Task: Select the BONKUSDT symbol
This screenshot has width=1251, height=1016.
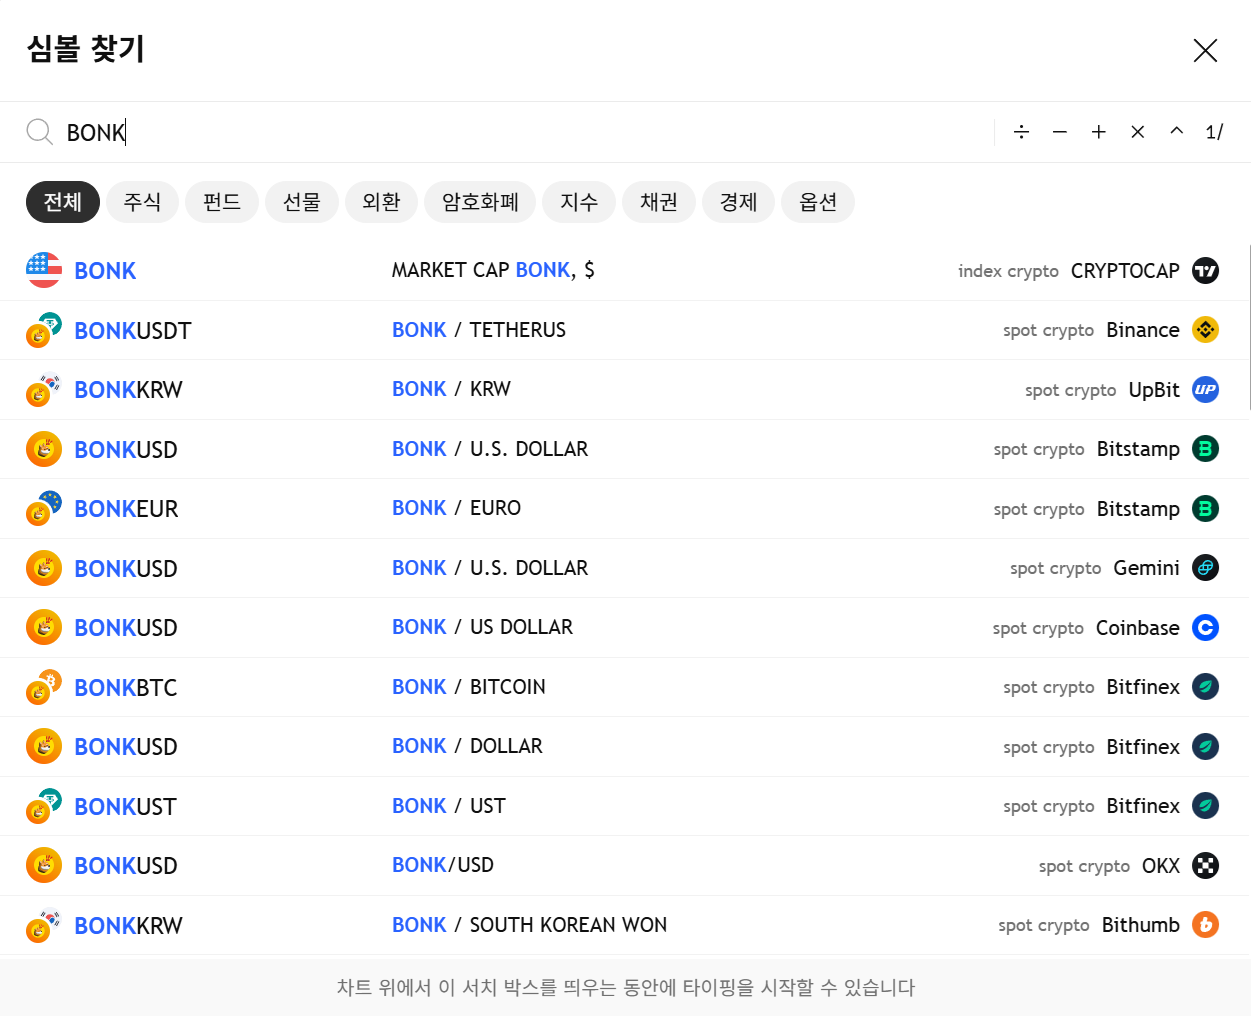Action: pos(133,331)
